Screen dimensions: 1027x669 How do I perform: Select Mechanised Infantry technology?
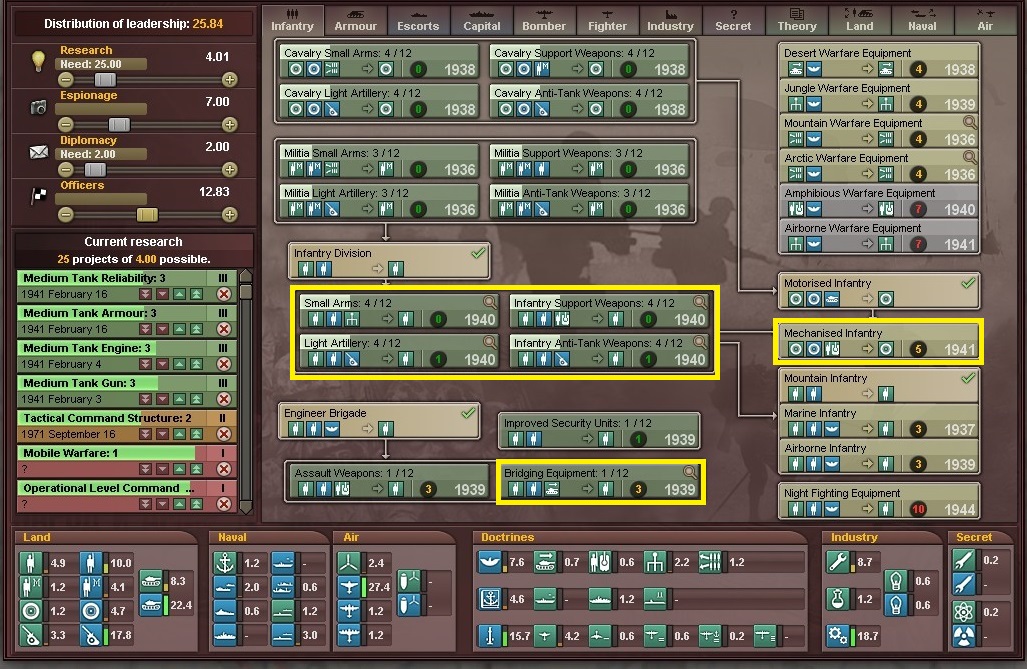[x=878, y=341]
